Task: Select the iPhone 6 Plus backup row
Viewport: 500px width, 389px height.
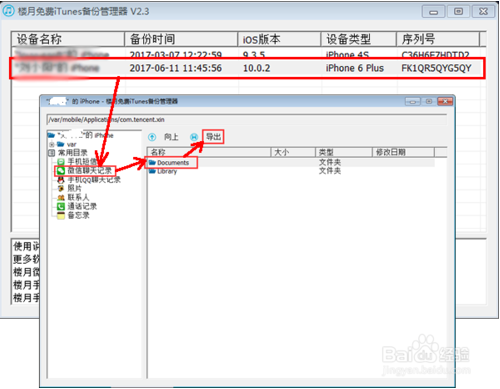Action: [247, 68]
